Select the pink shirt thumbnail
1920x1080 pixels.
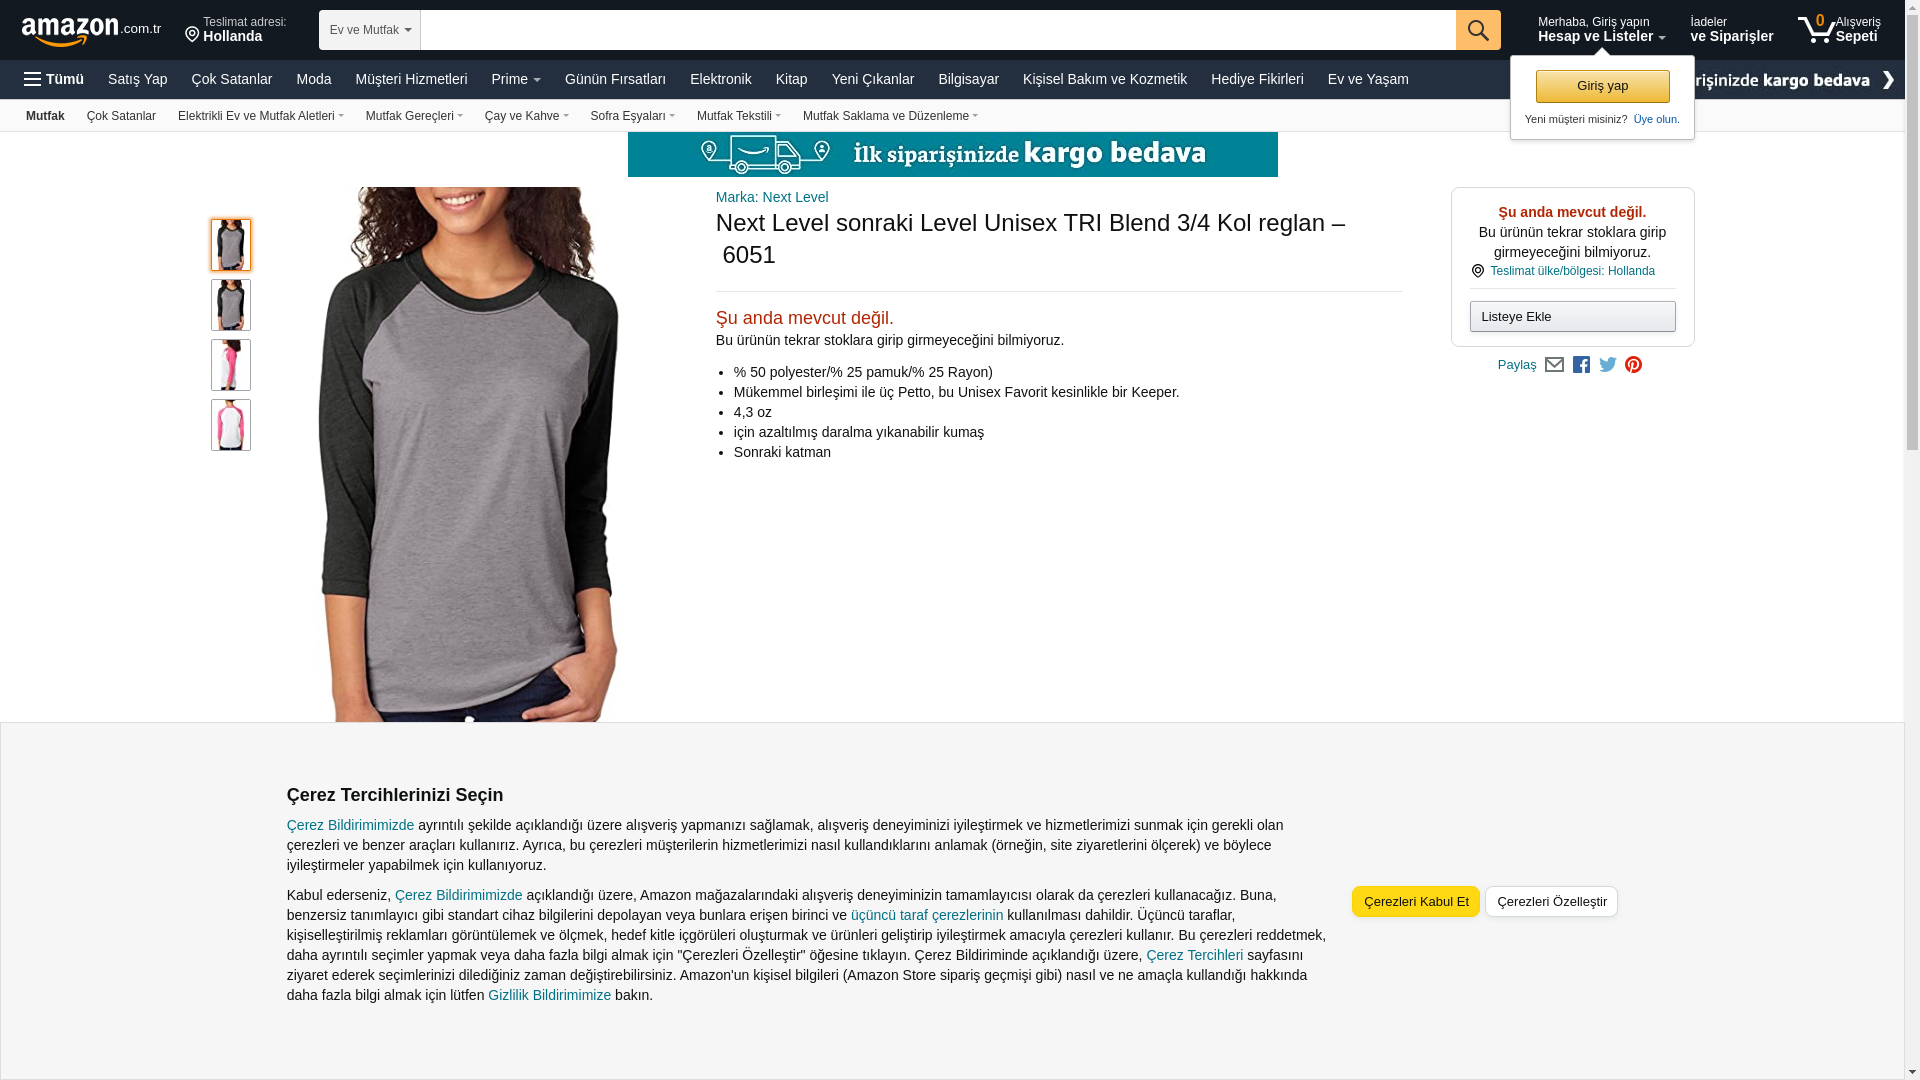231,365
